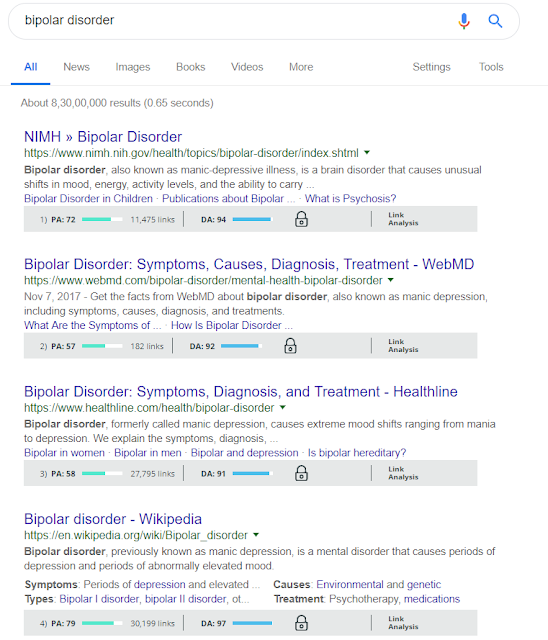This screenshot has width=548, height=640.
Task: Click the Wikipedia link 'medications'
Action: [x=432, y=599]
